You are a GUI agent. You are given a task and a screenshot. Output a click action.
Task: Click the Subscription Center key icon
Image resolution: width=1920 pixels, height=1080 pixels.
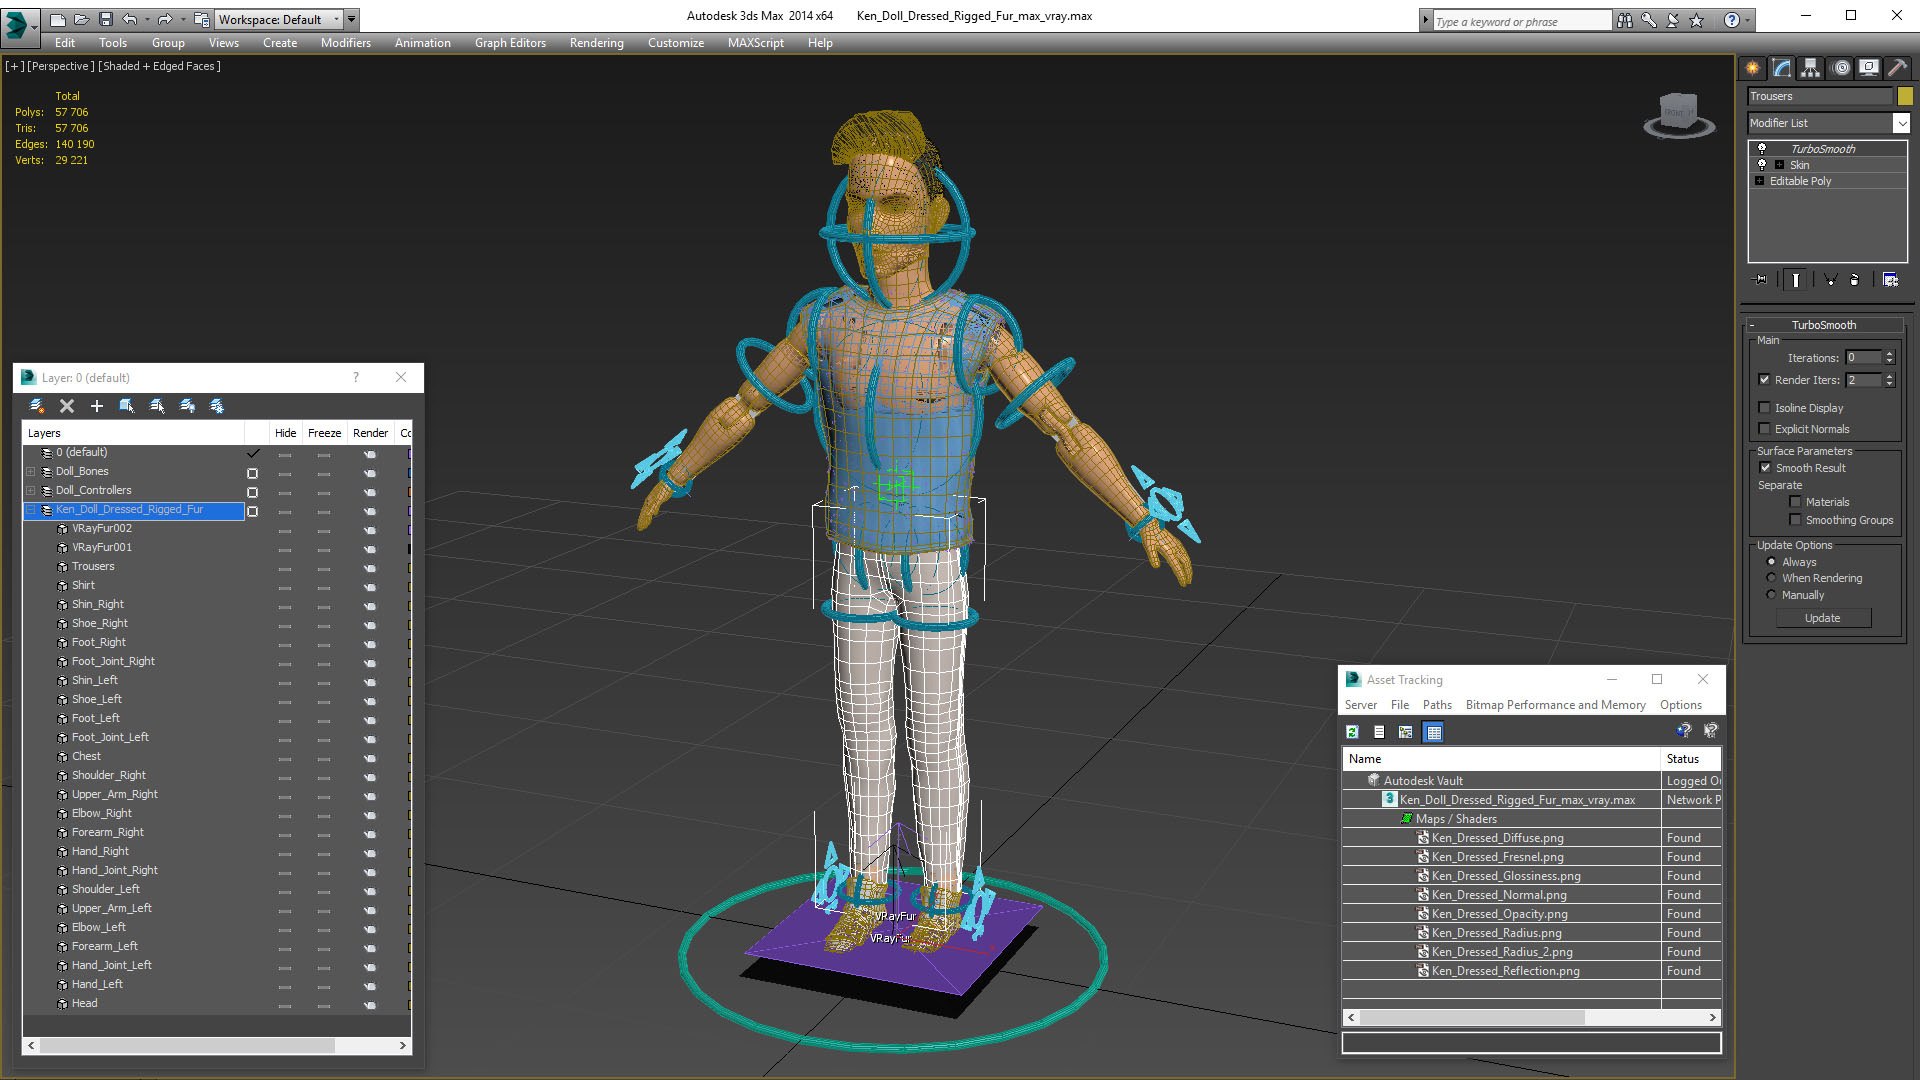point(1648,20)
